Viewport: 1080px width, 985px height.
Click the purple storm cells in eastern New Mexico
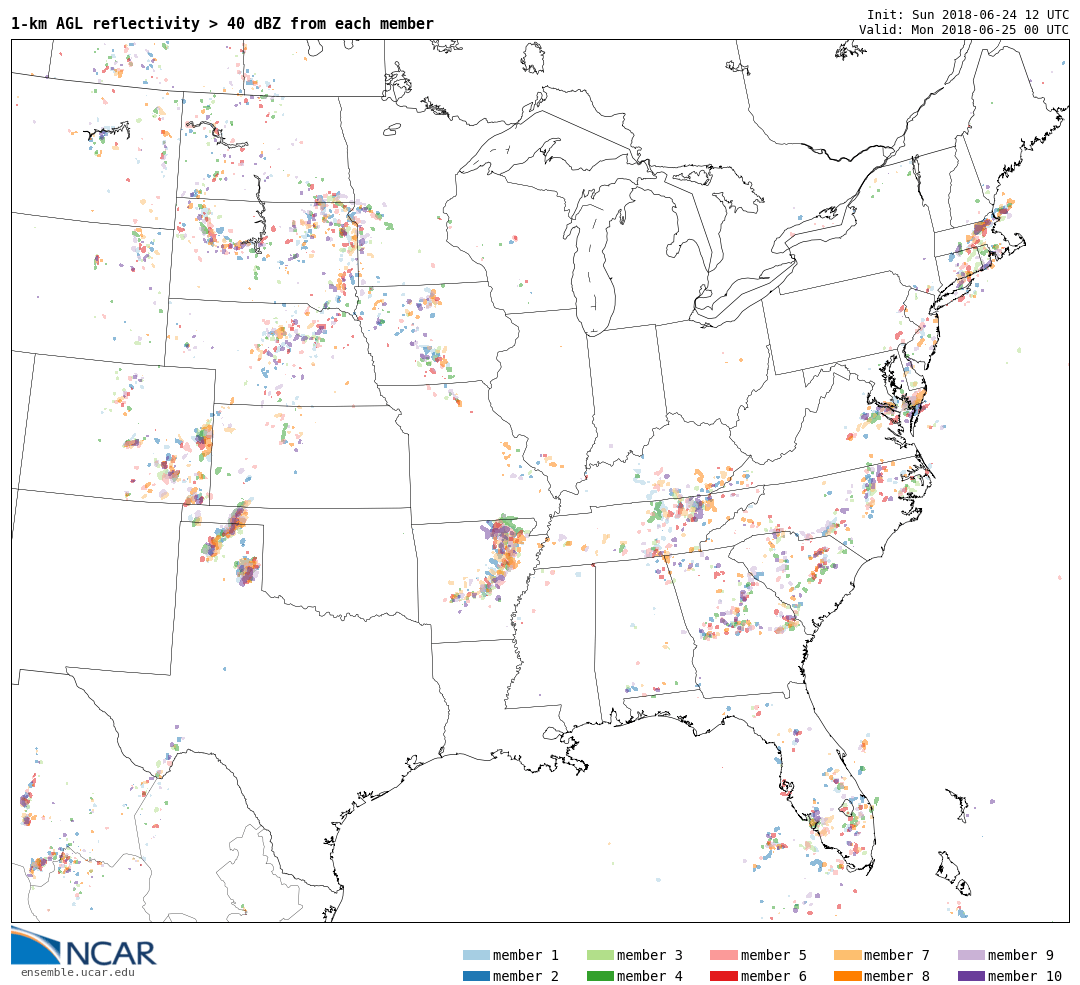coord(246,571)
